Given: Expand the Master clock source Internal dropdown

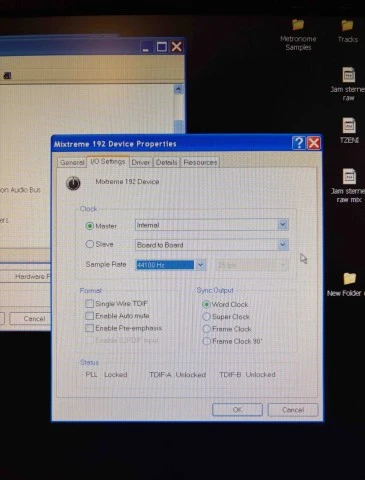Looking at the screenshot, I should (x=283, y=225).
